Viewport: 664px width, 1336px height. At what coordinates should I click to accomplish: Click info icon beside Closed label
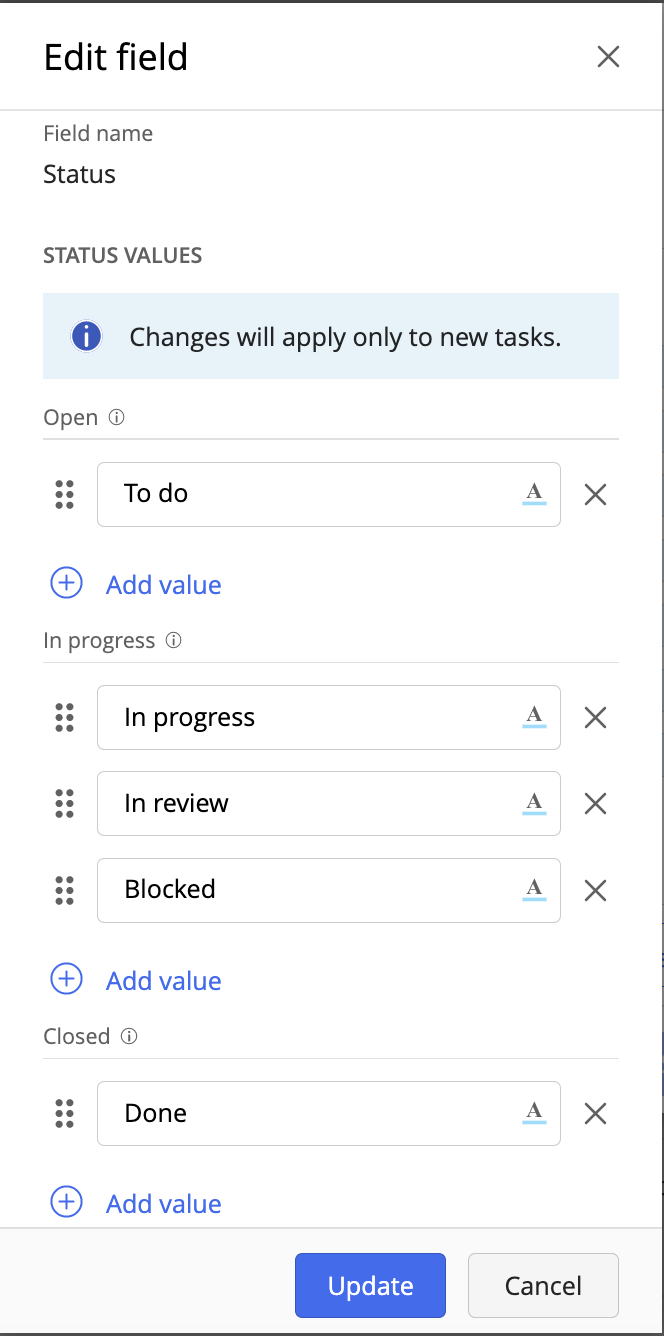(128, 1037)
